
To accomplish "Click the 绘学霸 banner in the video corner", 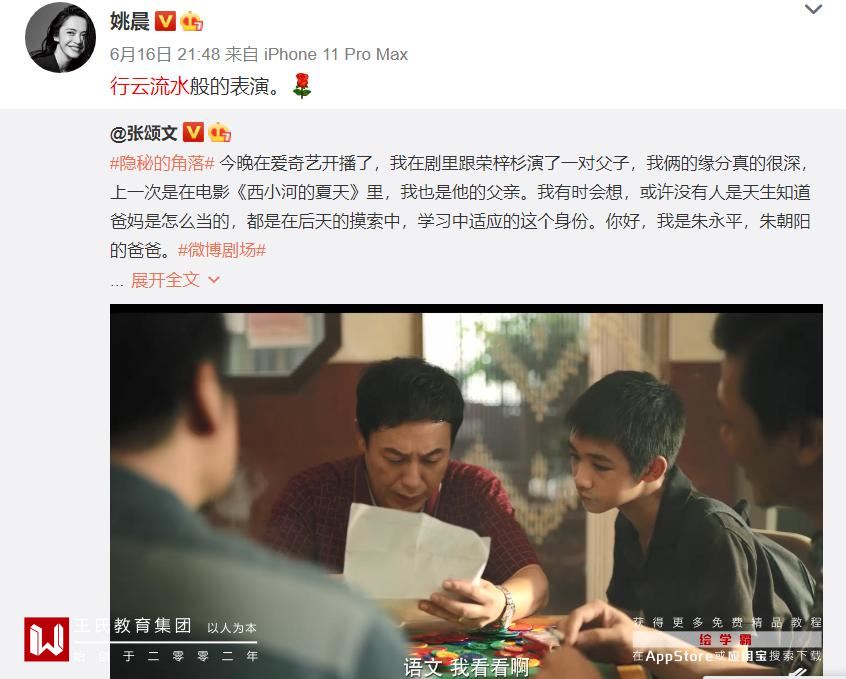I will point(726,640).
